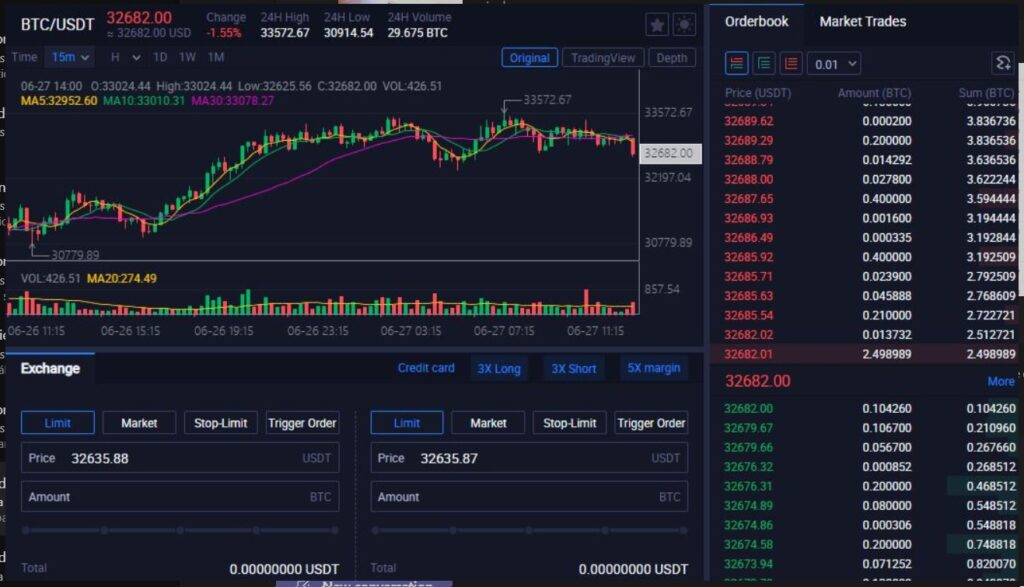This screenshot has width=1024, height=587.
Task: Select the 1W chart interval
Action: (x=187, y=57)
